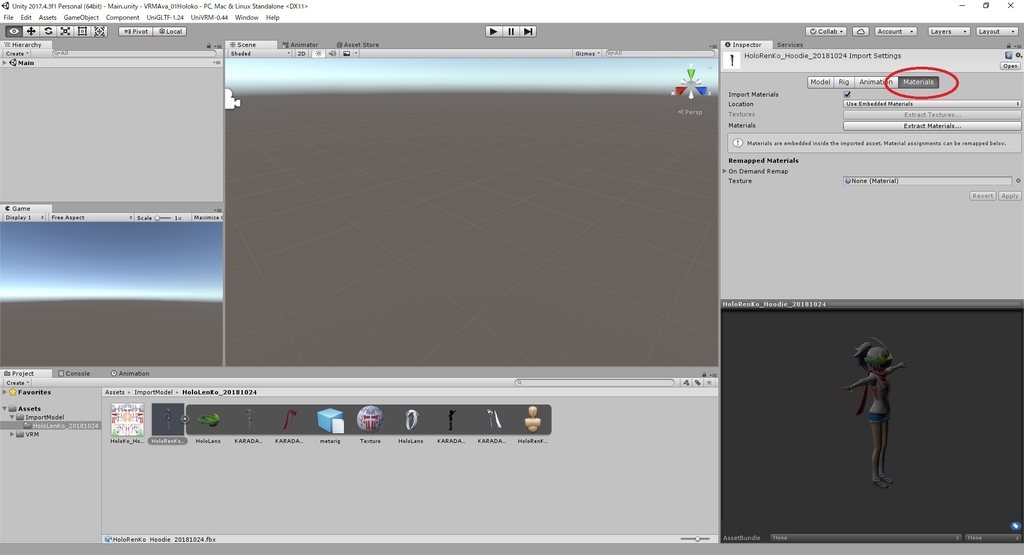Open Free Aspect dropdown

pos(91,217)
